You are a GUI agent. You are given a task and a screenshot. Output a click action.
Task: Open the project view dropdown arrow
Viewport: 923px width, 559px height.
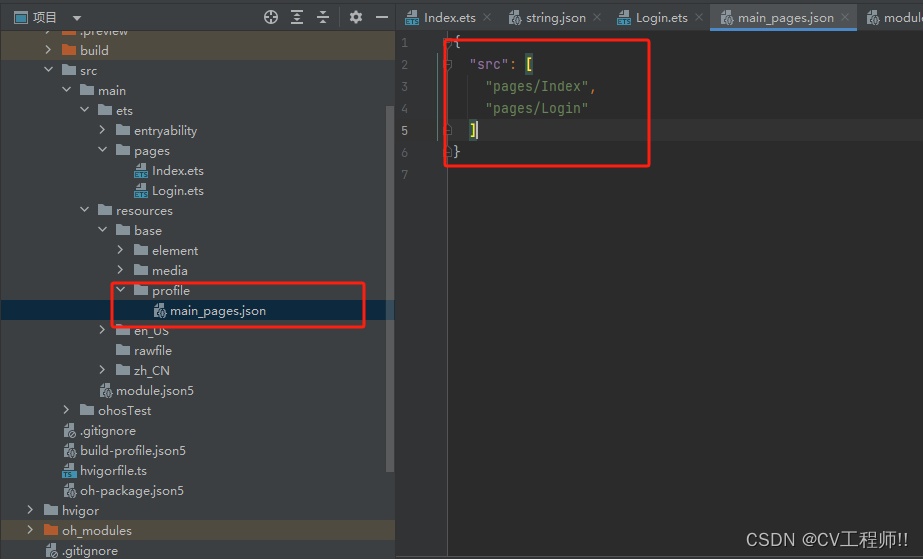(77, 18)
